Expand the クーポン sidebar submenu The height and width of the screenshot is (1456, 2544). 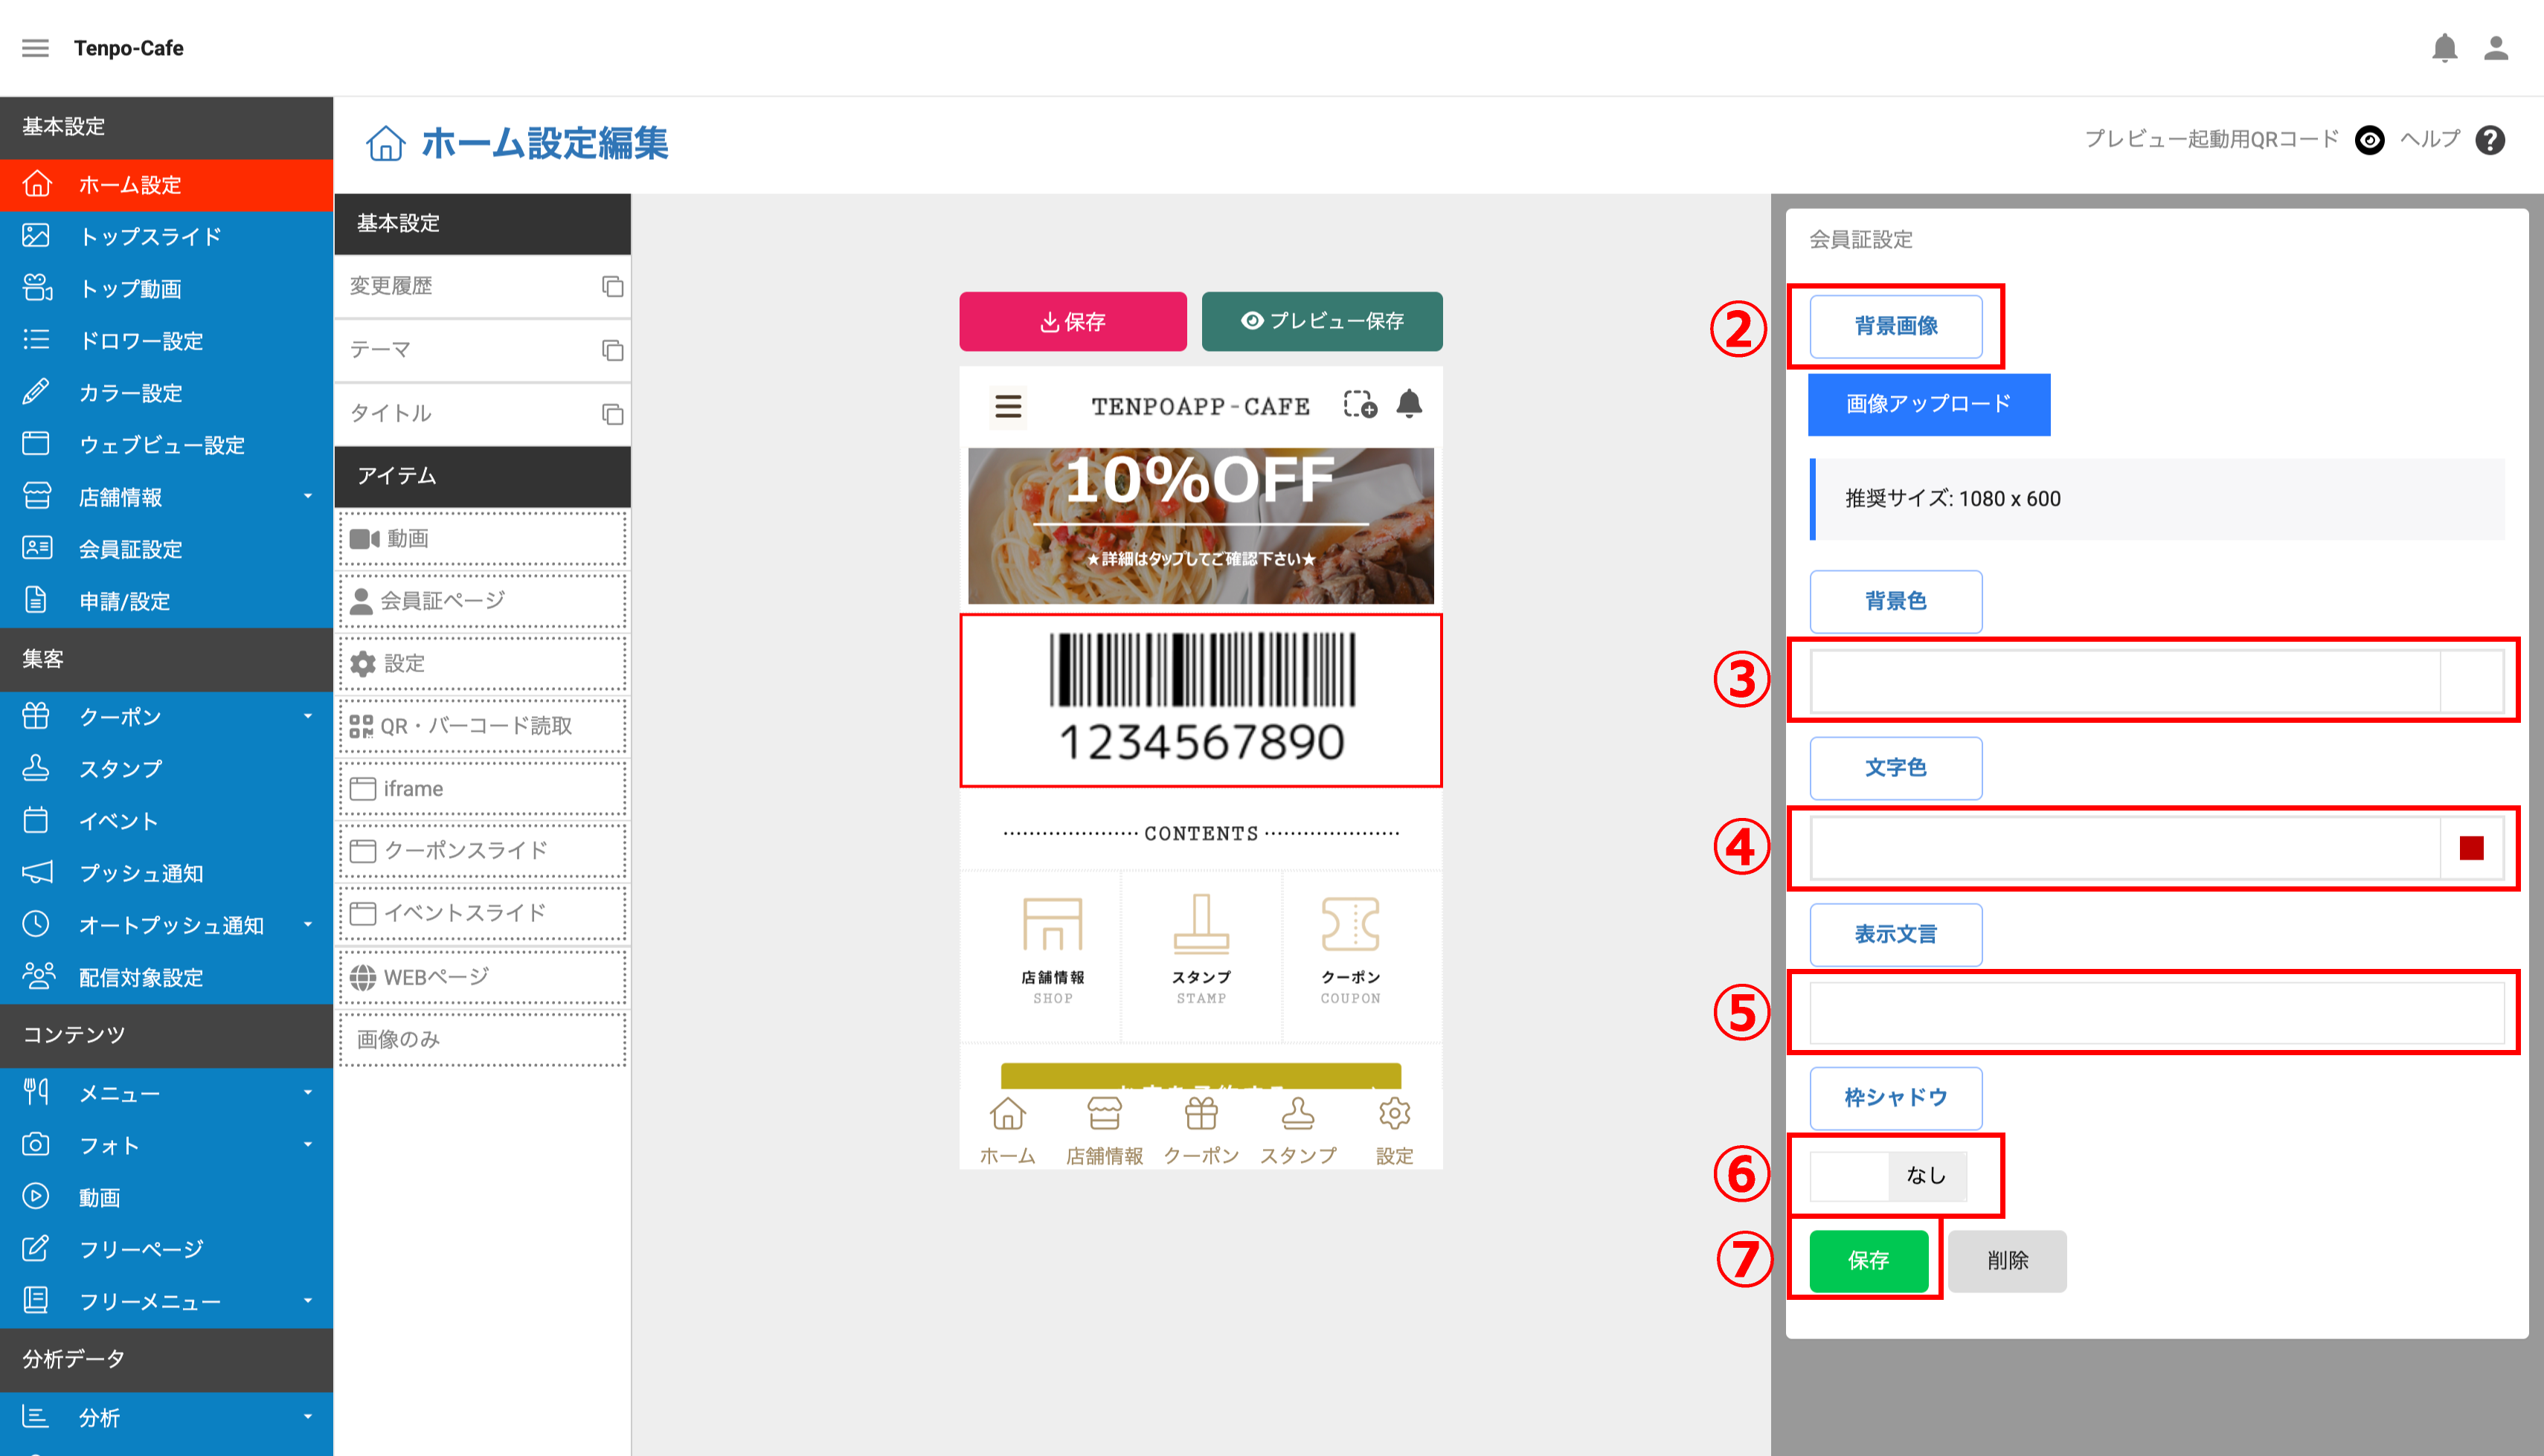click(x=308, y=717)
